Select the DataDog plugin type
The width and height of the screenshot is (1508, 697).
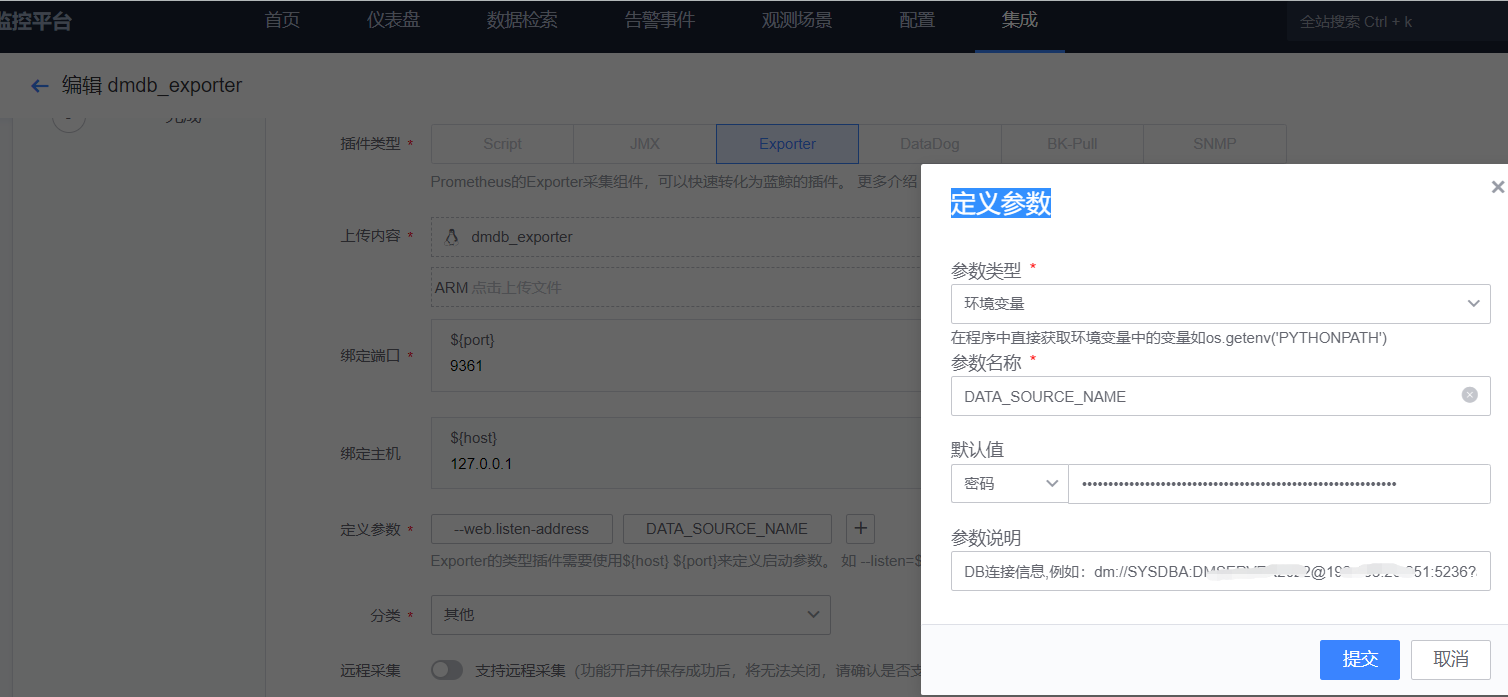[930, 144]
